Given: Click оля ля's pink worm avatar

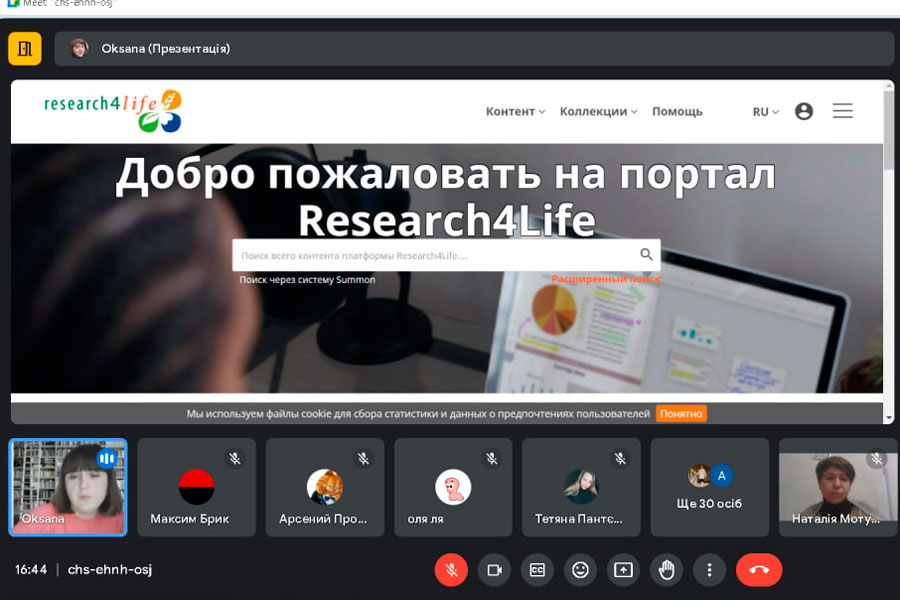Looking at the screenshot, I should pyautogui.click(x=453, y=487).
